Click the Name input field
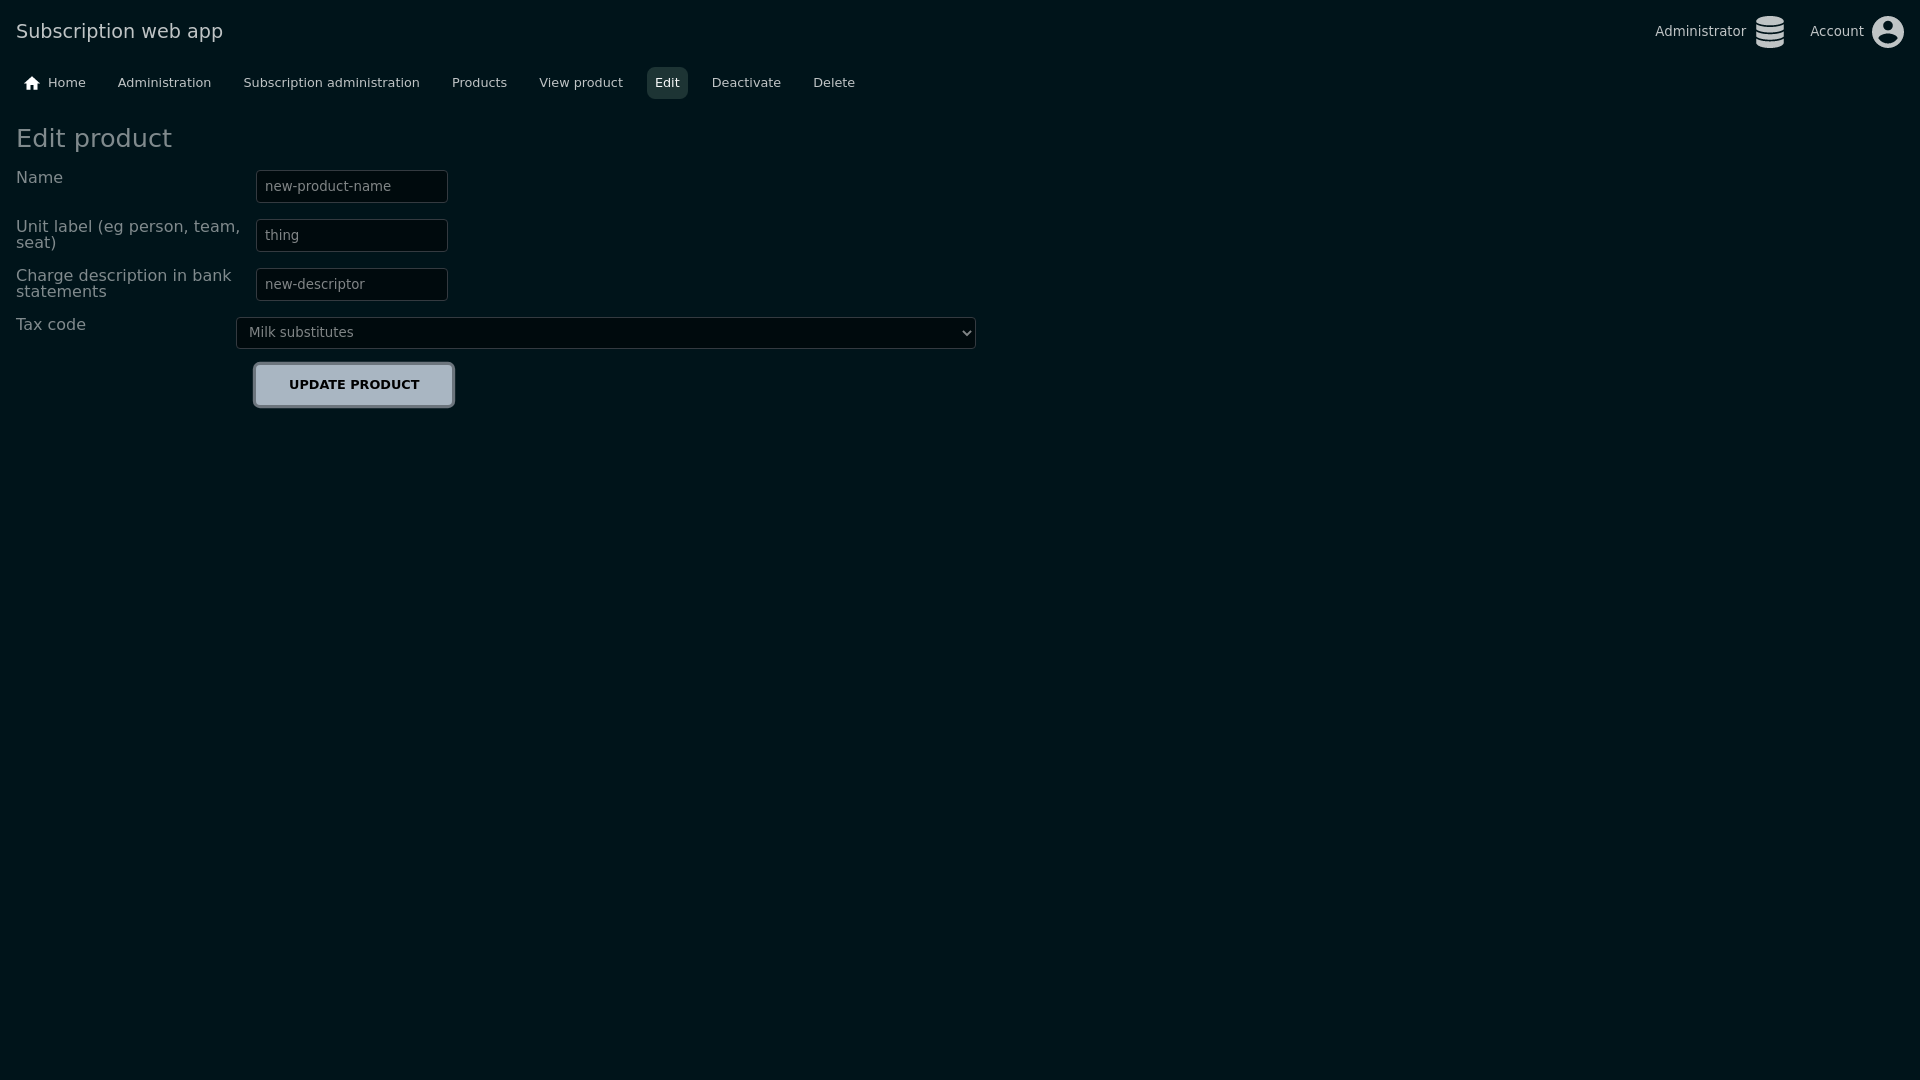The image size is (1920, 1080). 351,187
